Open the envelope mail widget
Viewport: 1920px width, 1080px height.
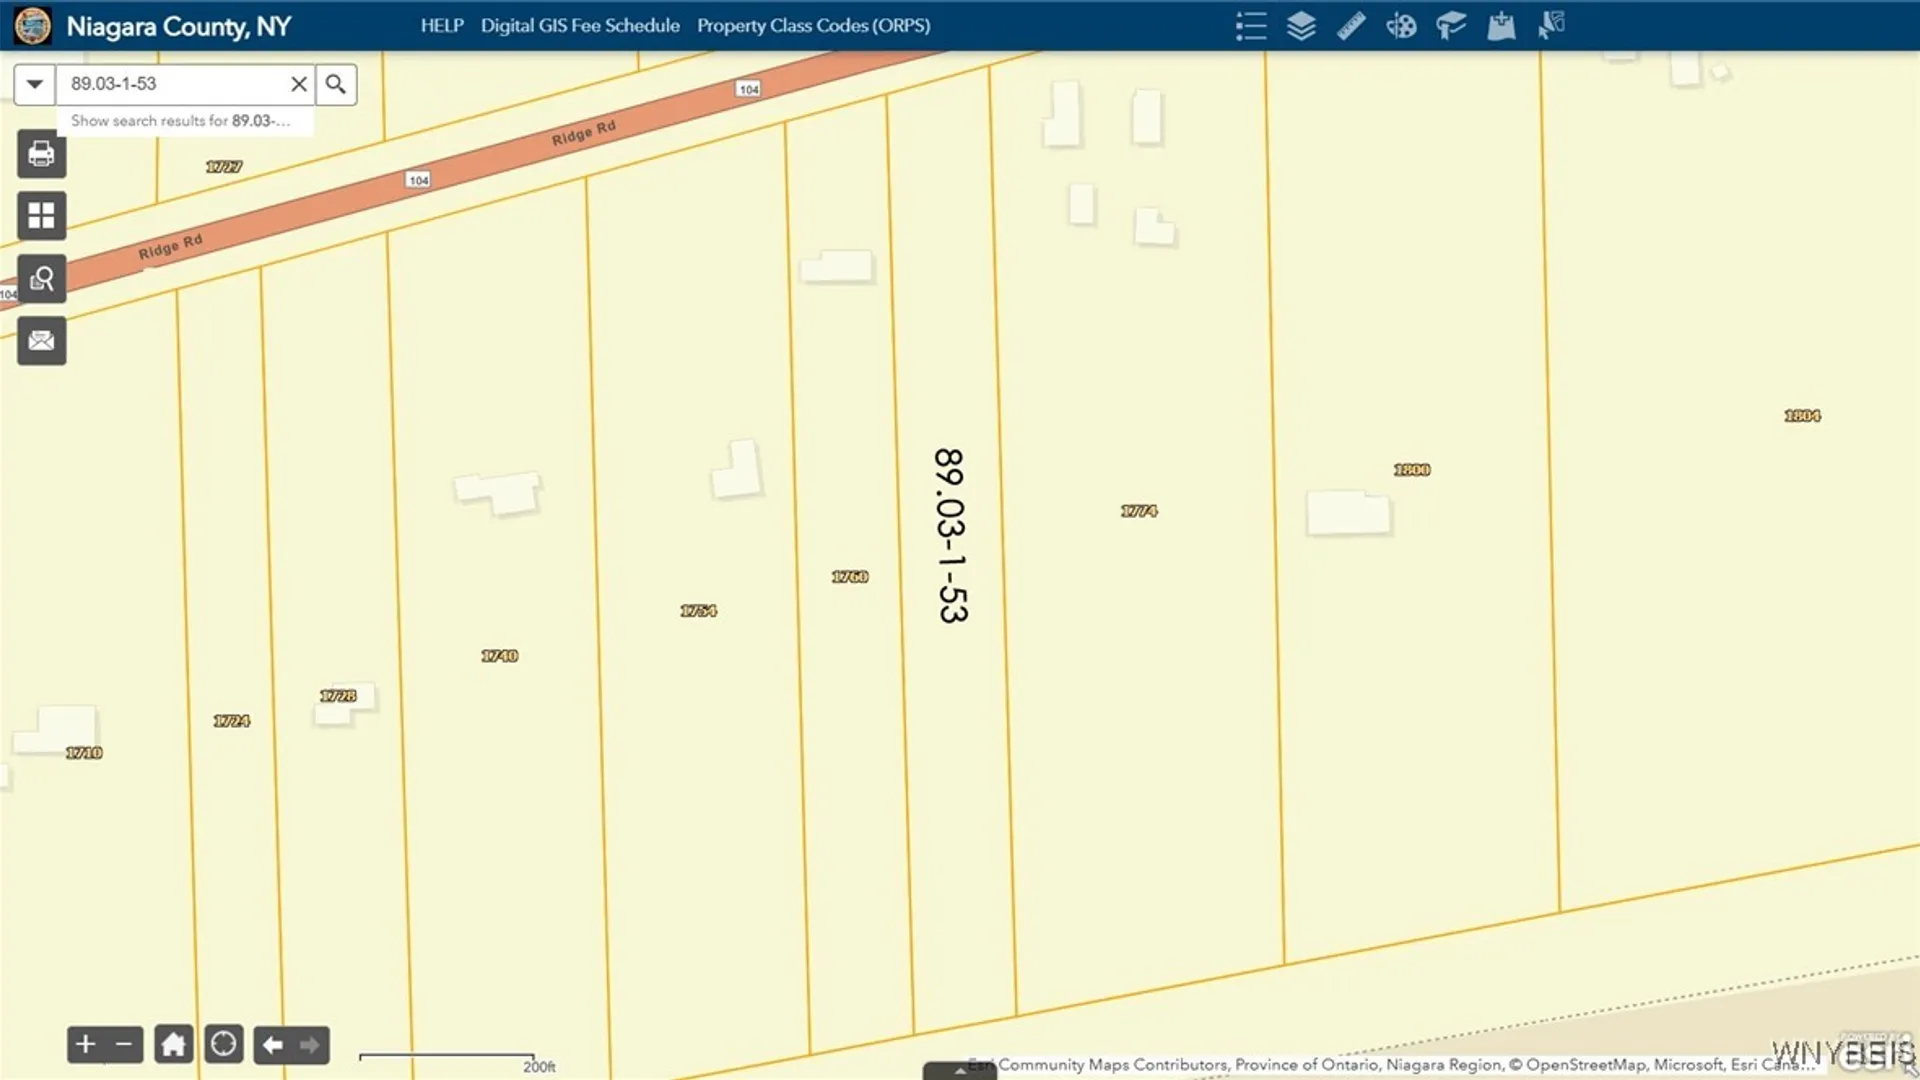41,341
